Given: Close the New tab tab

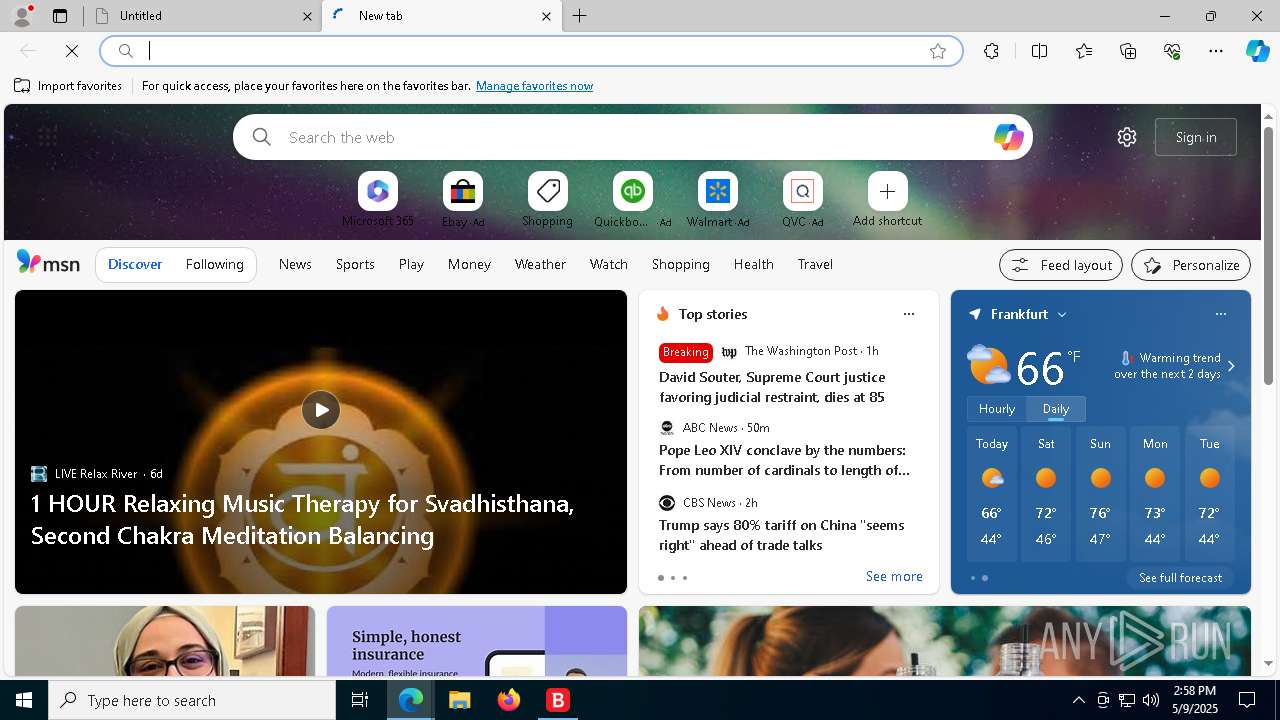Looking at the screenshot, I should tap(546, 16).
